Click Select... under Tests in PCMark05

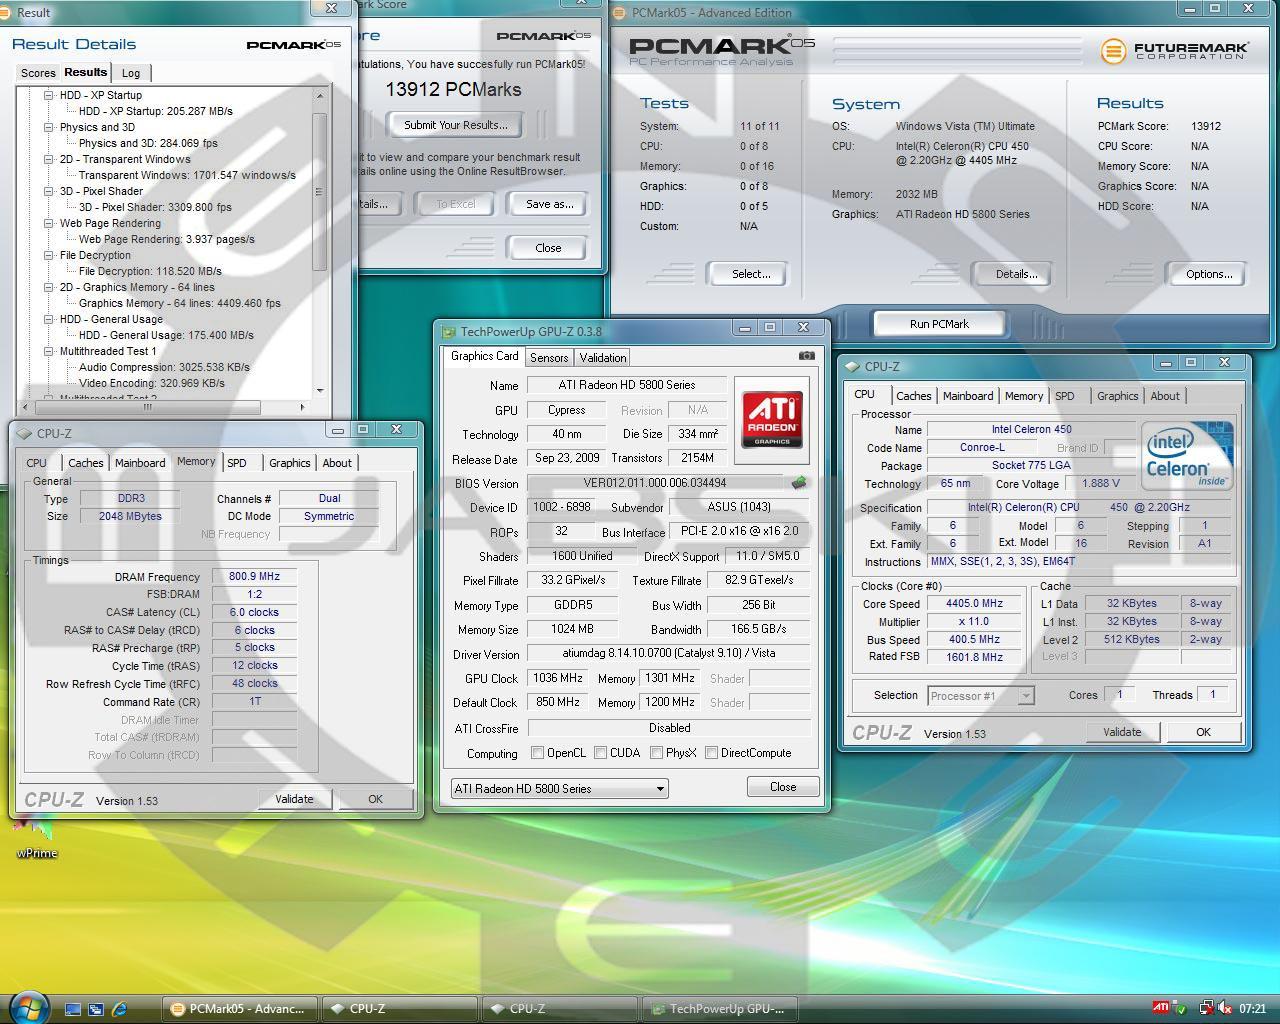click(x=751, y=274)
